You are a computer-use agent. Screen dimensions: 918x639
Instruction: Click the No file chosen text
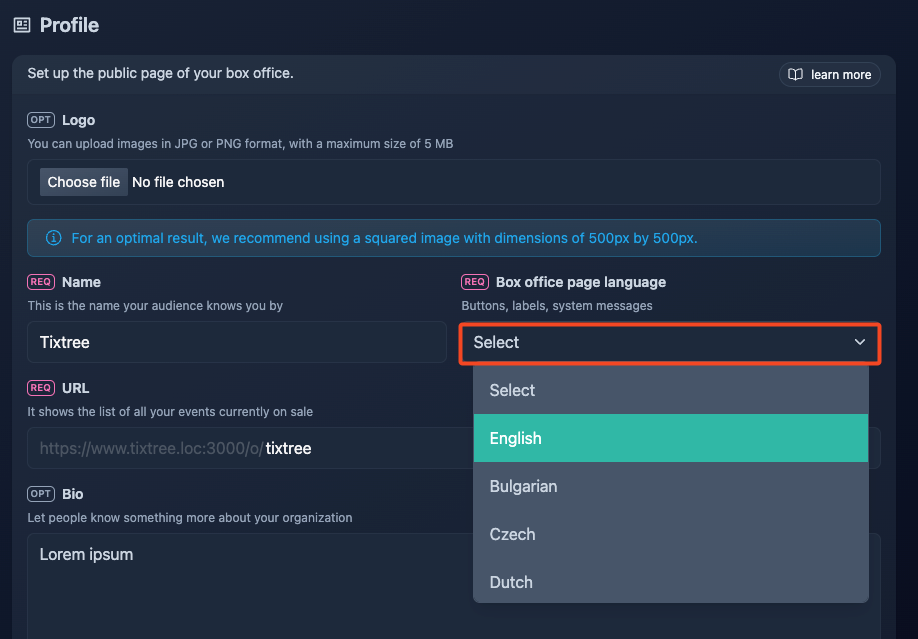[178, 182]
